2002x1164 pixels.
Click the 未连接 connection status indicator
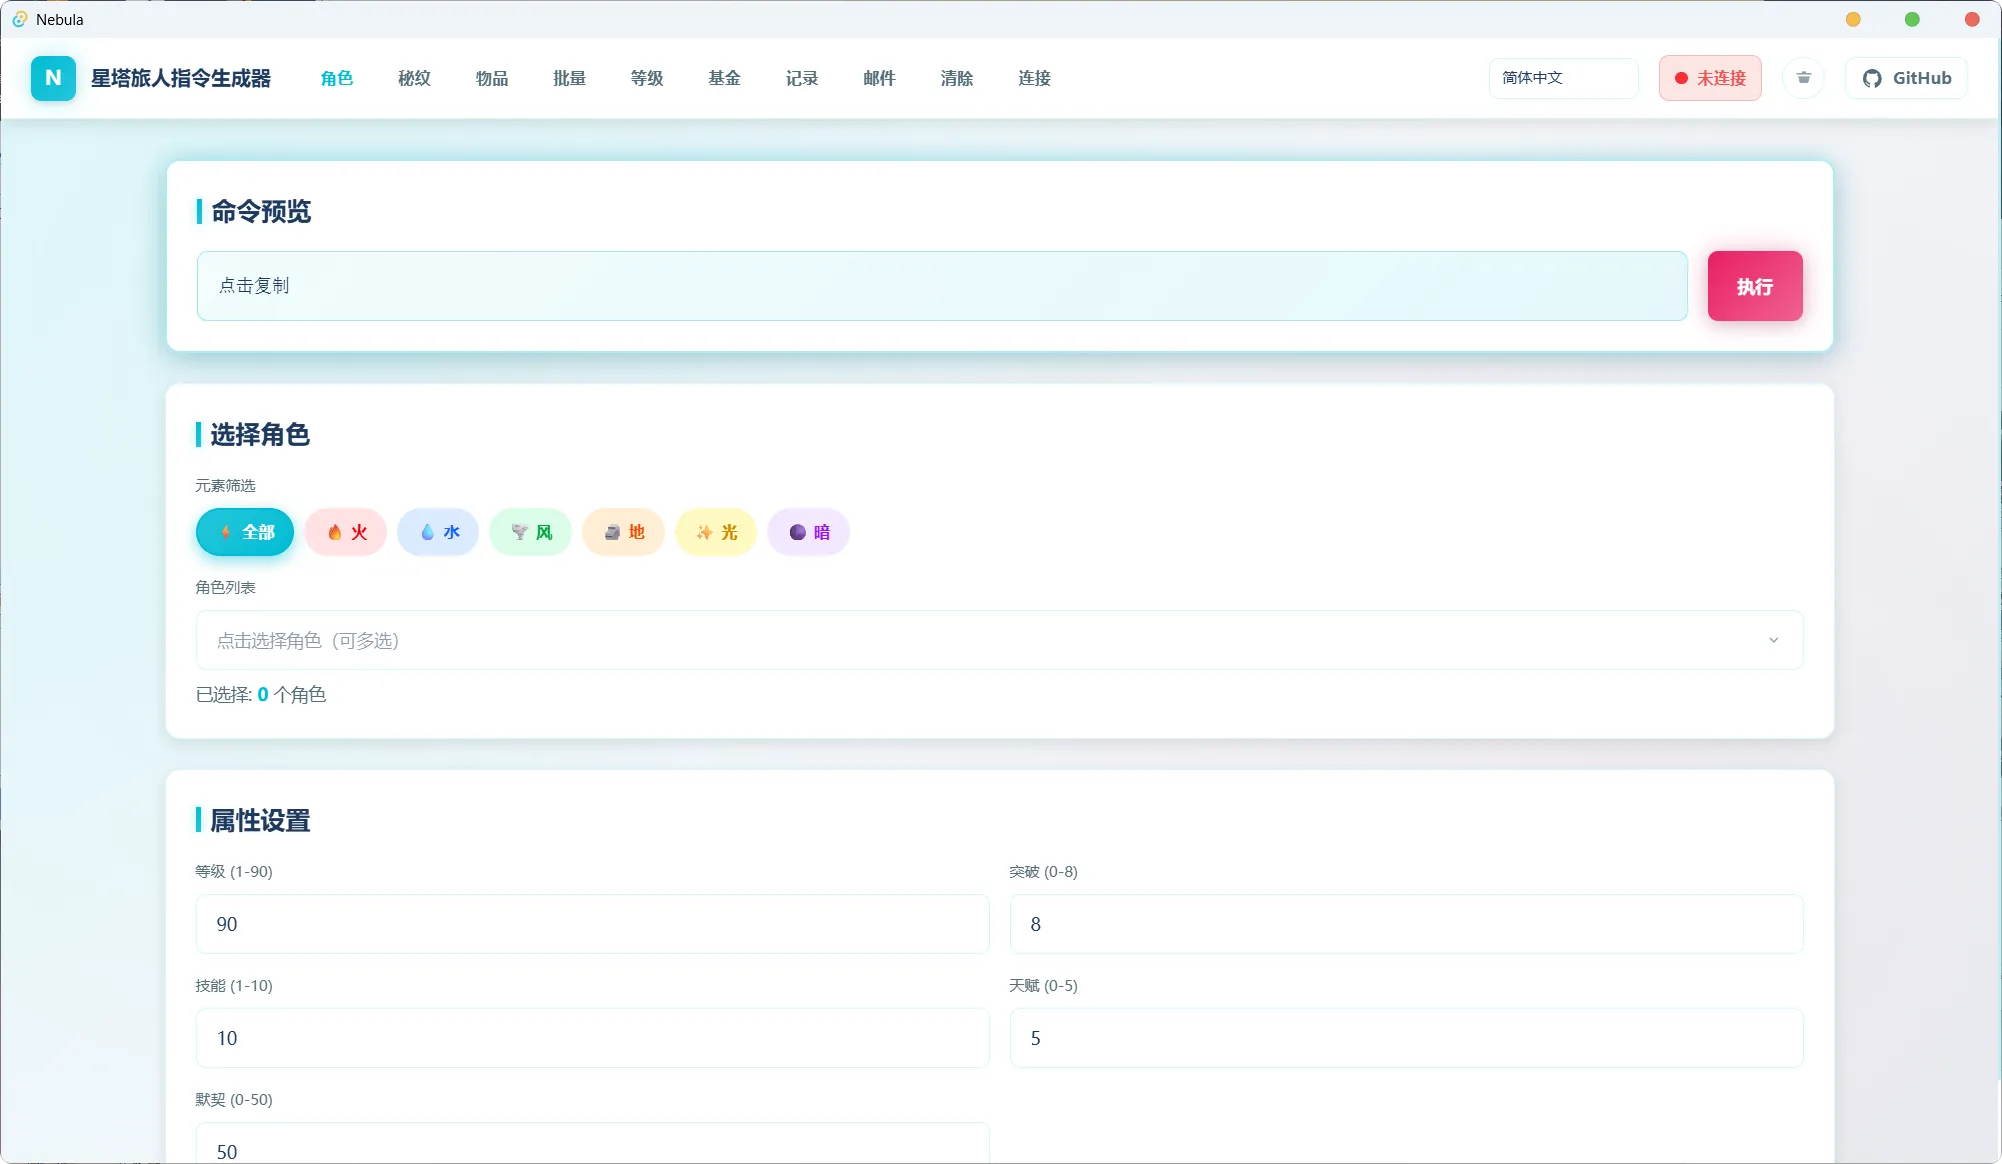click(1710, 78)
